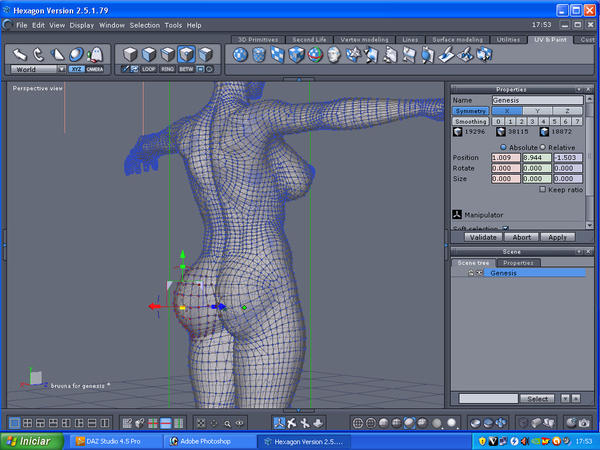
Task: Click the Position X input field
Action: tap(506, 157)
